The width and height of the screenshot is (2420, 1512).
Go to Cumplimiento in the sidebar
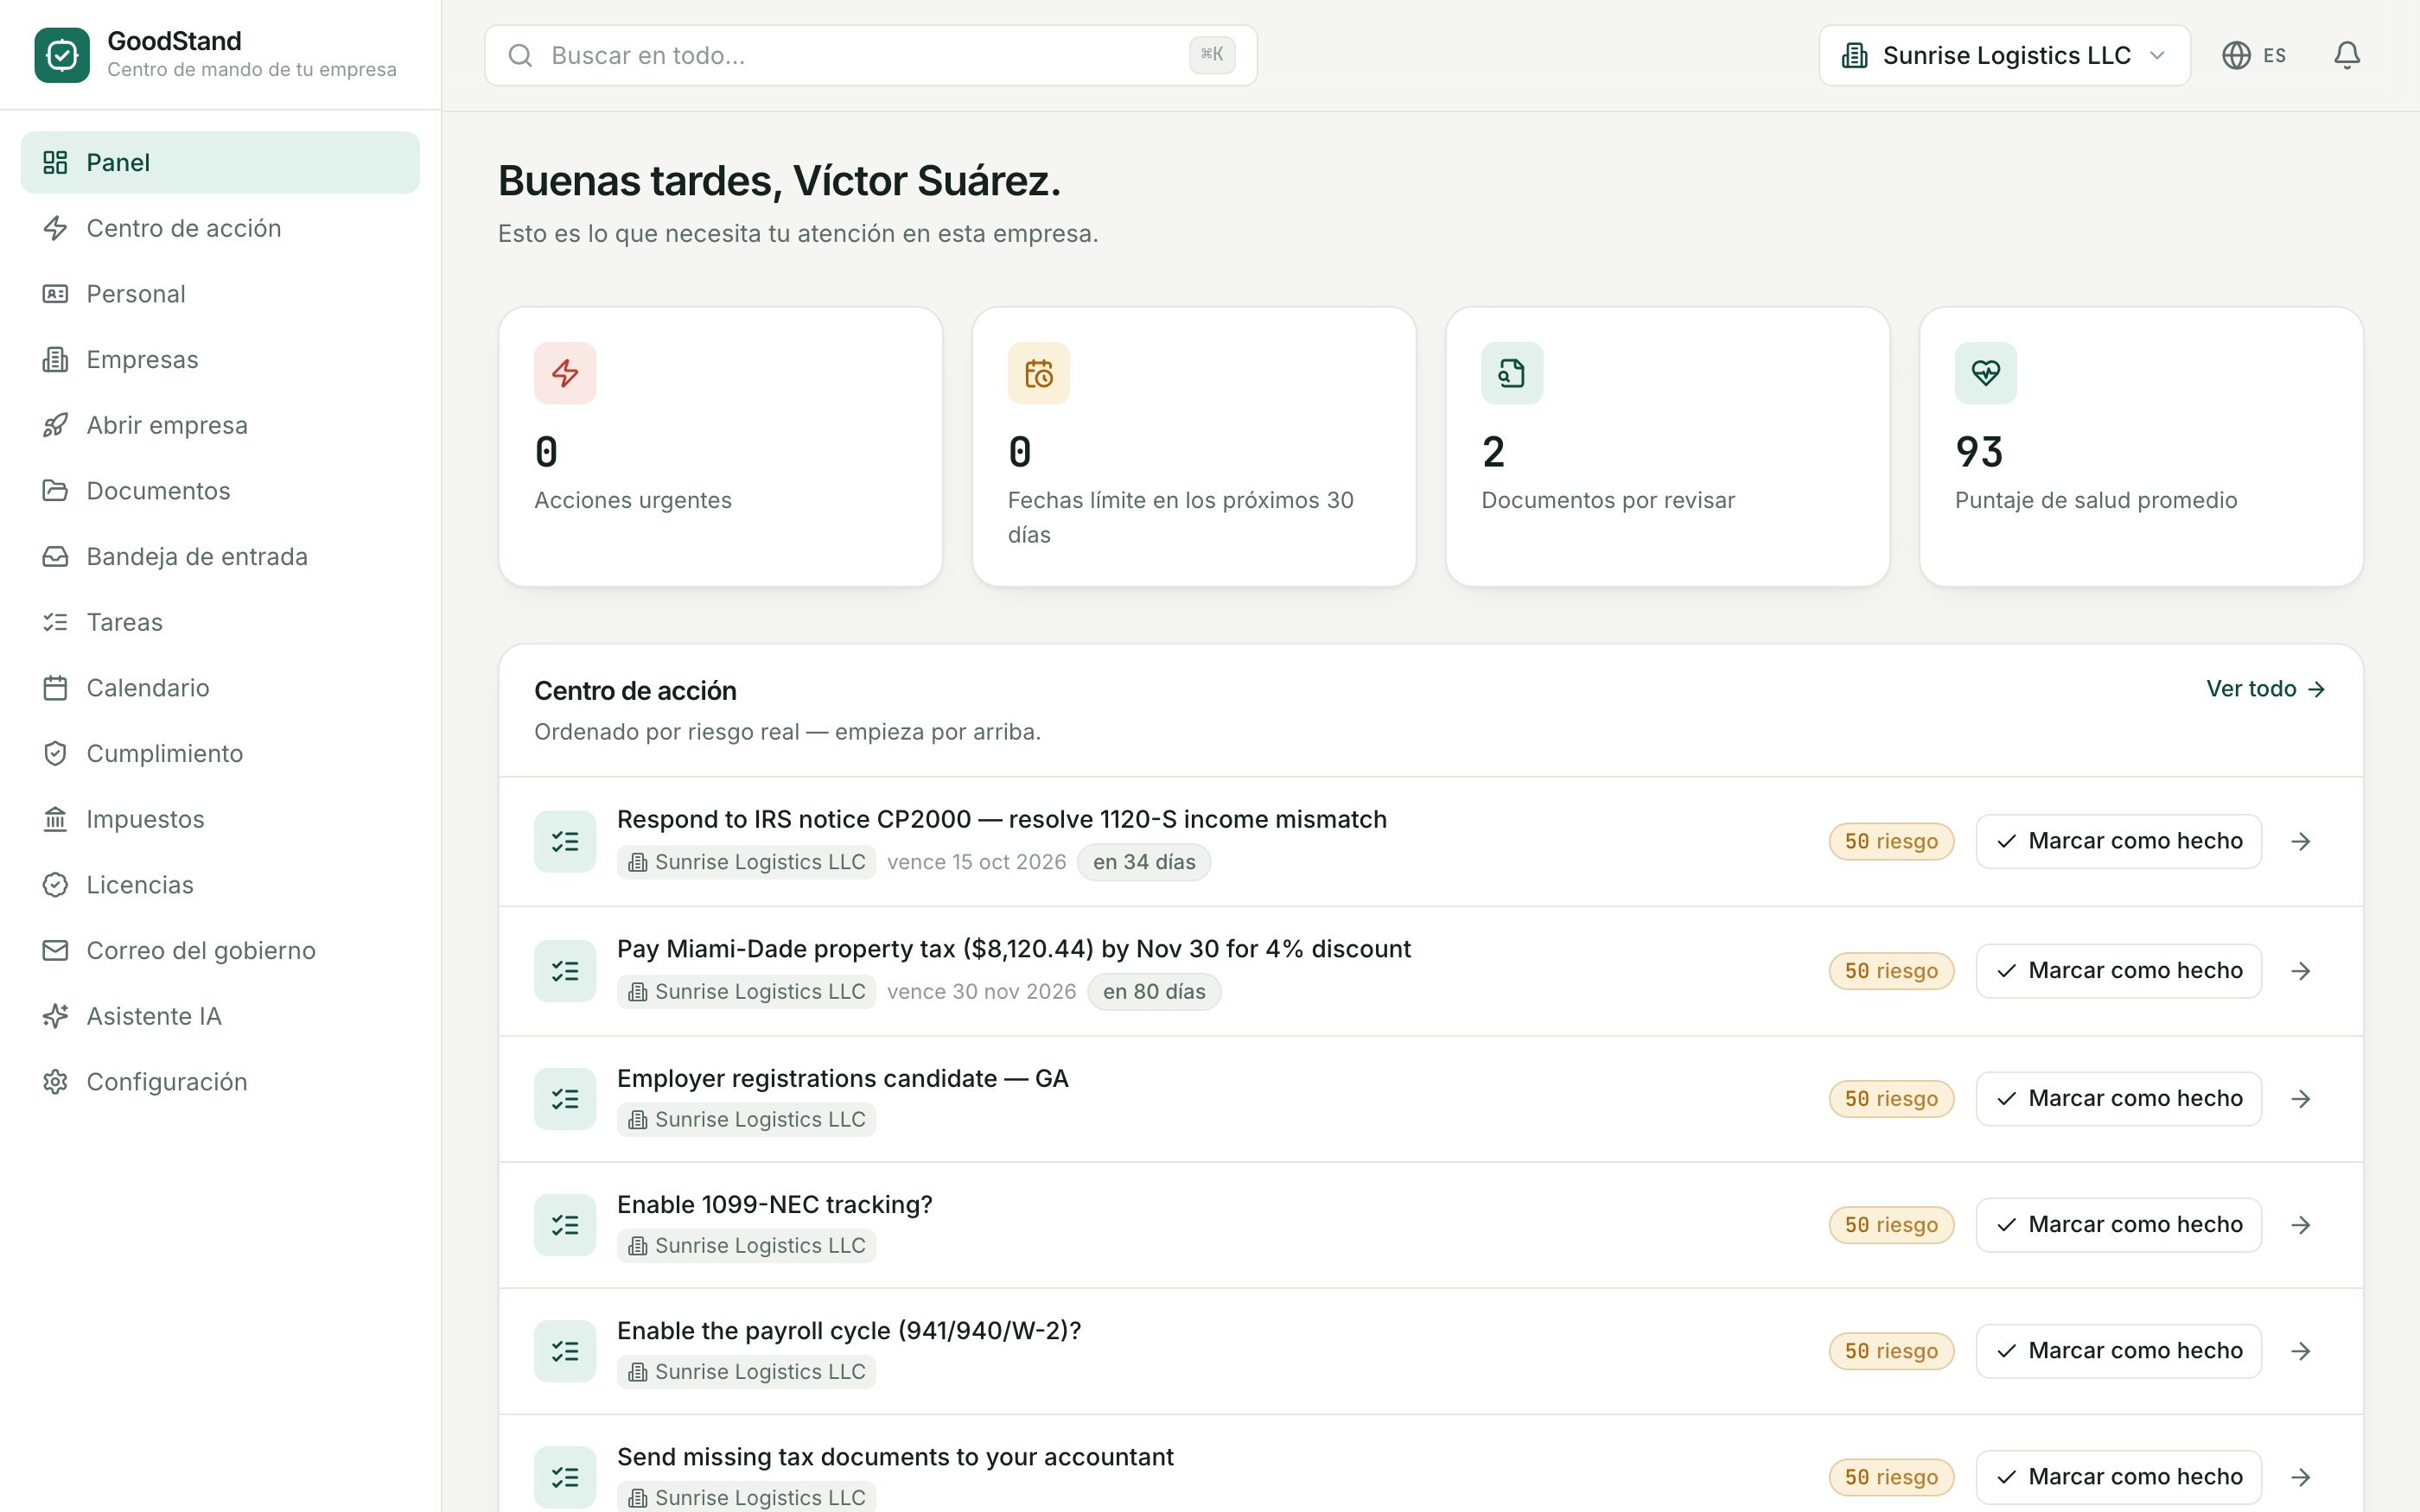coord(220,753)
